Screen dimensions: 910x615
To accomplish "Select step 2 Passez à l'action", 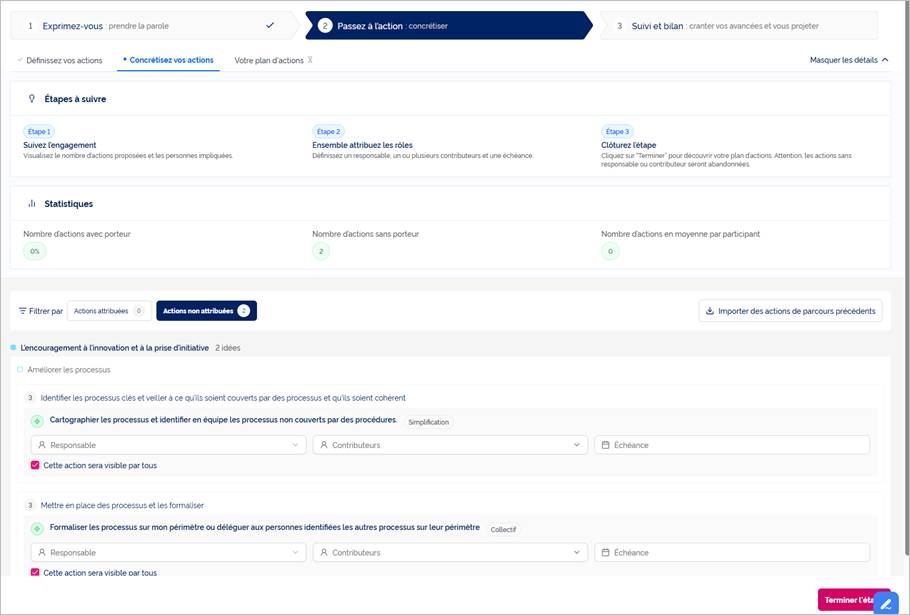I will [x=448, y=26].
